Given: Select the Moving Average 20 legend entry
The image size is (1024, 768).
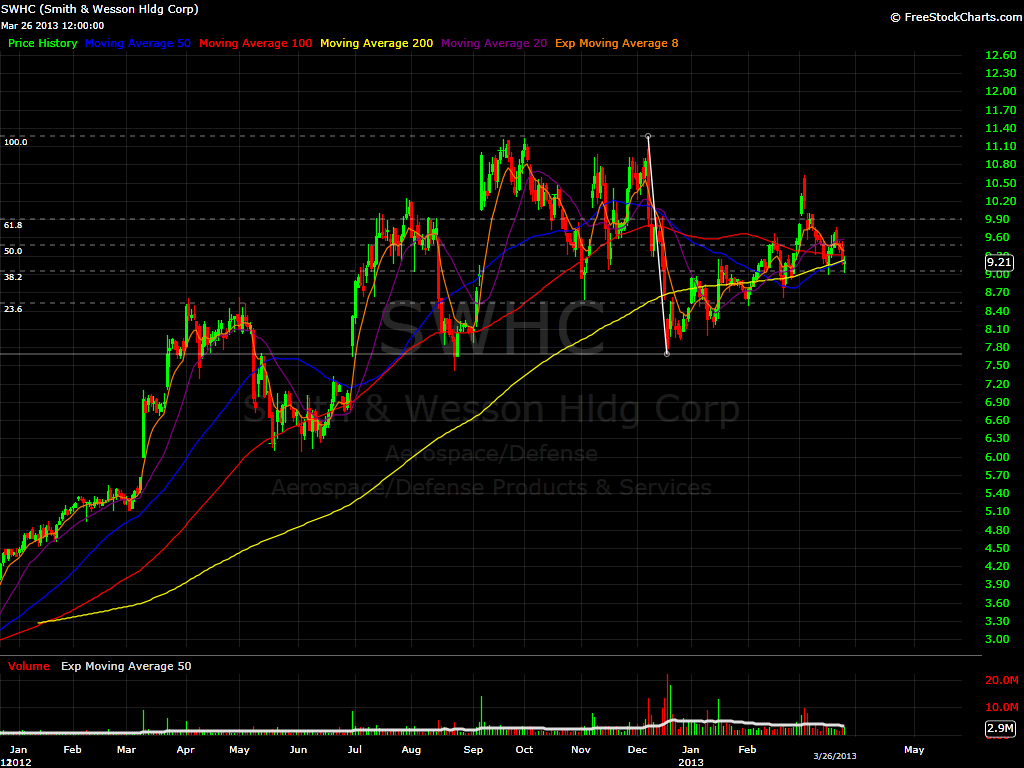Looking at the screenshot, I should [493, 43].
